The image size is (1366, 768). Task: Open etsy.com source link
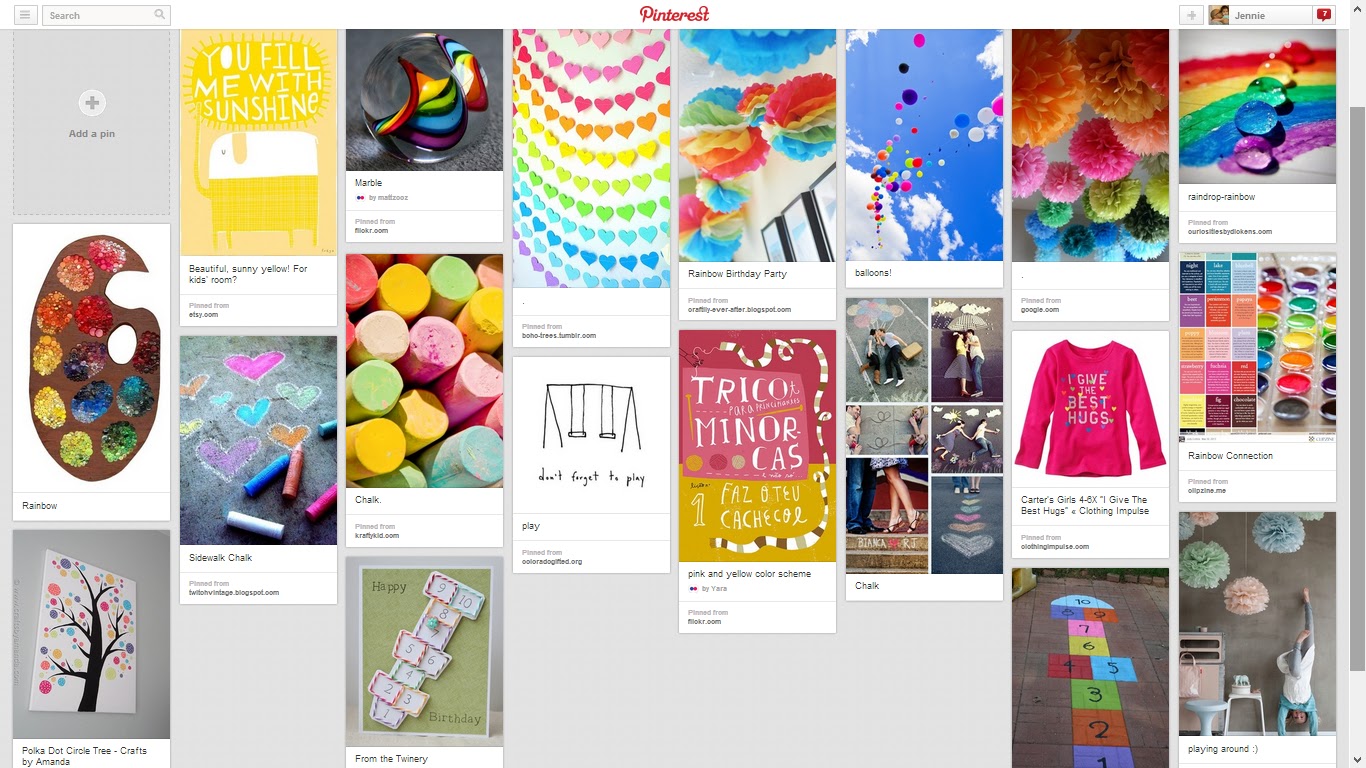[x=204, y=314]
